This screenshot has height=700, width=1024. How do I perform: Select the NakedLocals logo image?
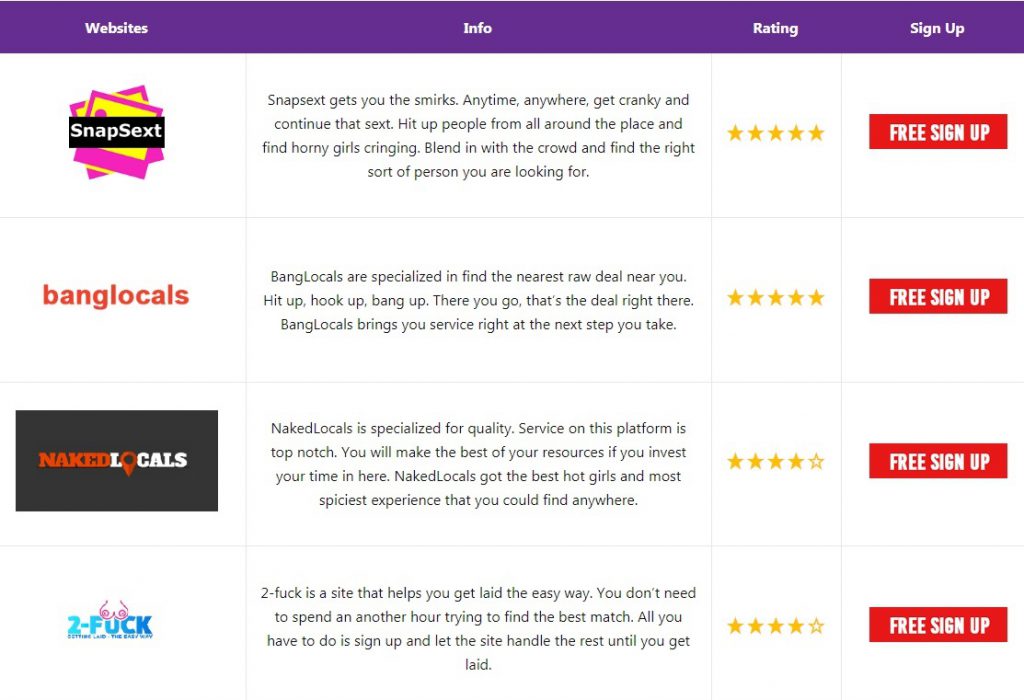coord(116,460)
